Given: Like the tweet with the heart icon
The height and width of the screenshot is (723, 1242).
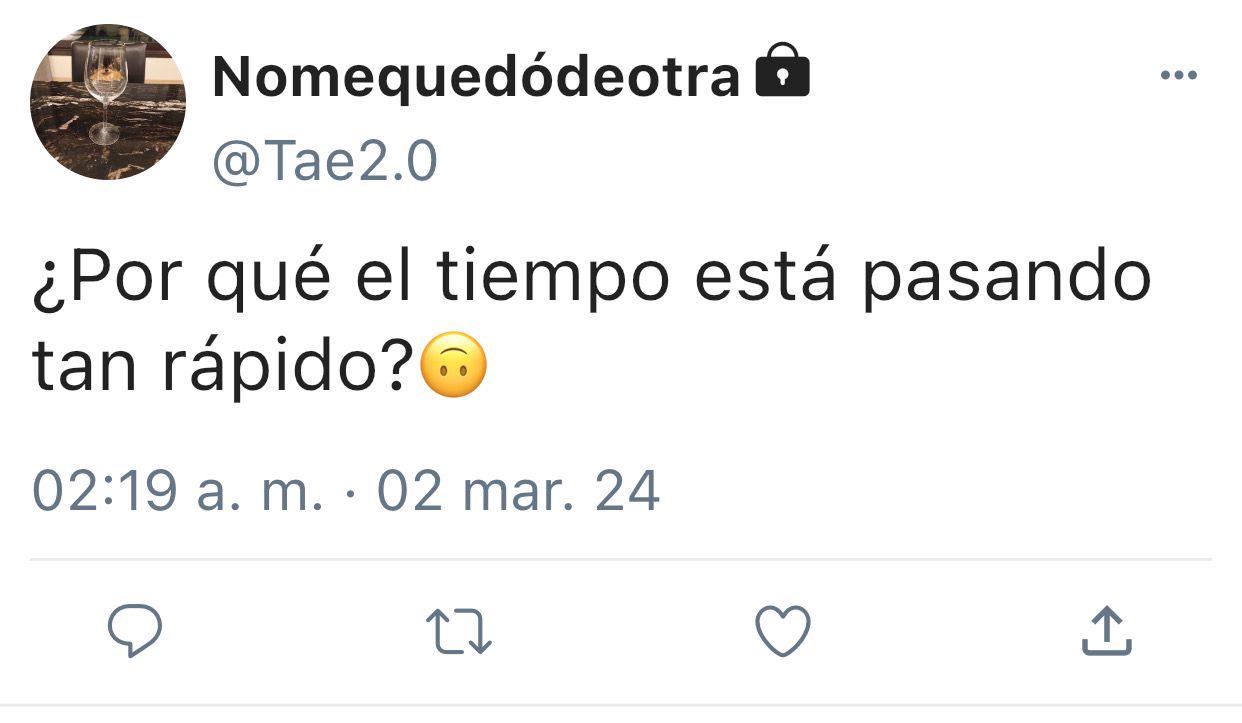Looking at the screenshot, I should [781, 632].
